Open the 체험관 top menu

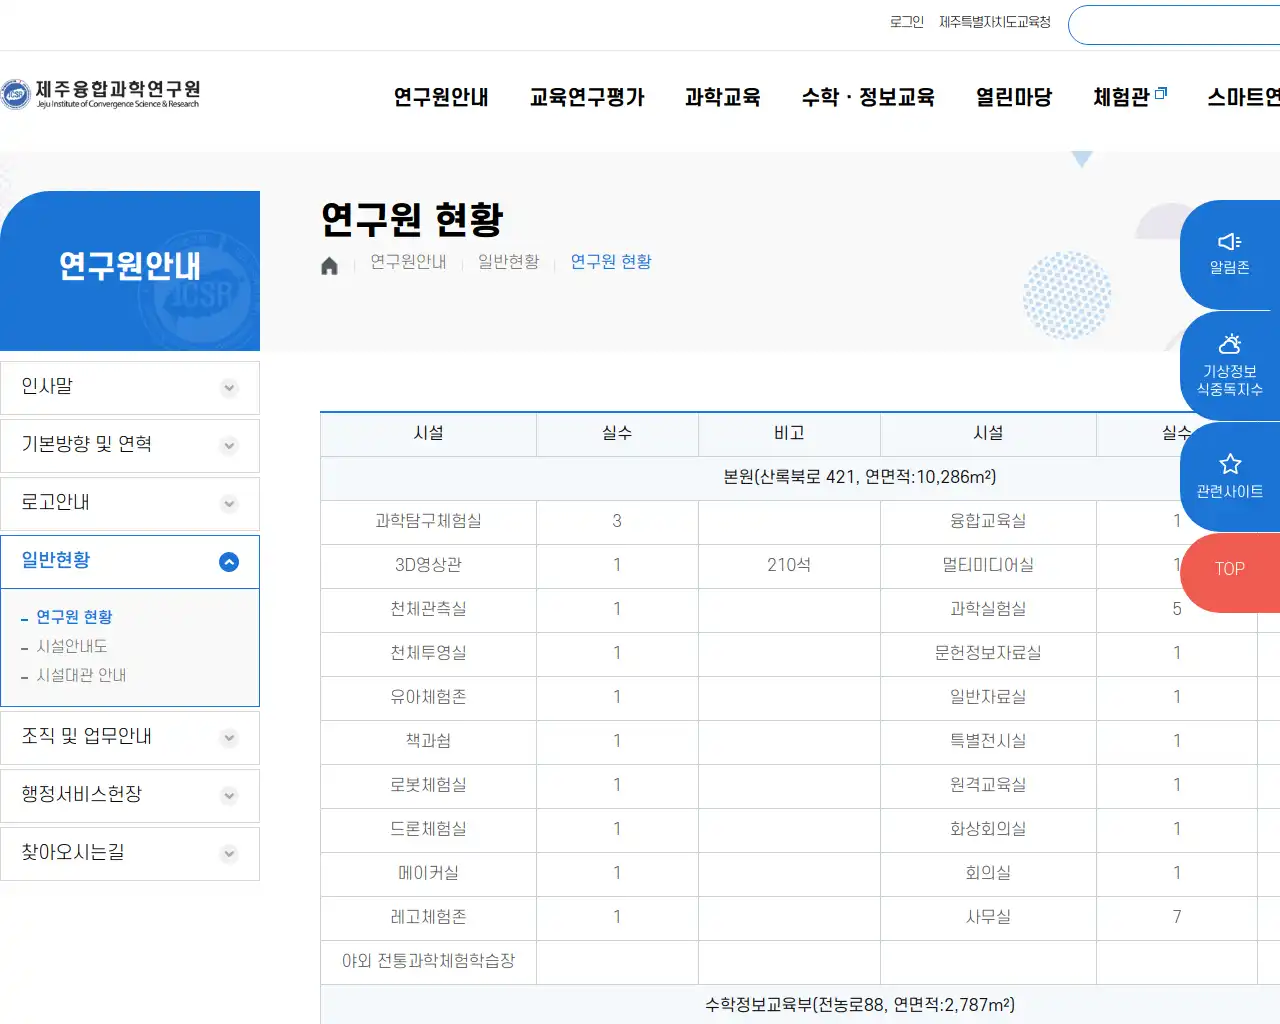pos(1121,97)
